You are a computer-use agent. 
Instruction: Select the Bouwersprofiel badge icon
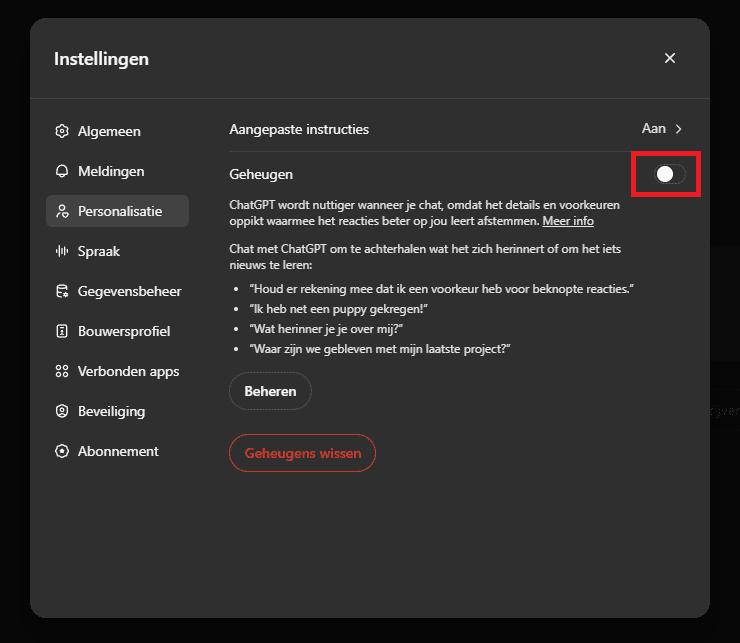click(62, 331)
